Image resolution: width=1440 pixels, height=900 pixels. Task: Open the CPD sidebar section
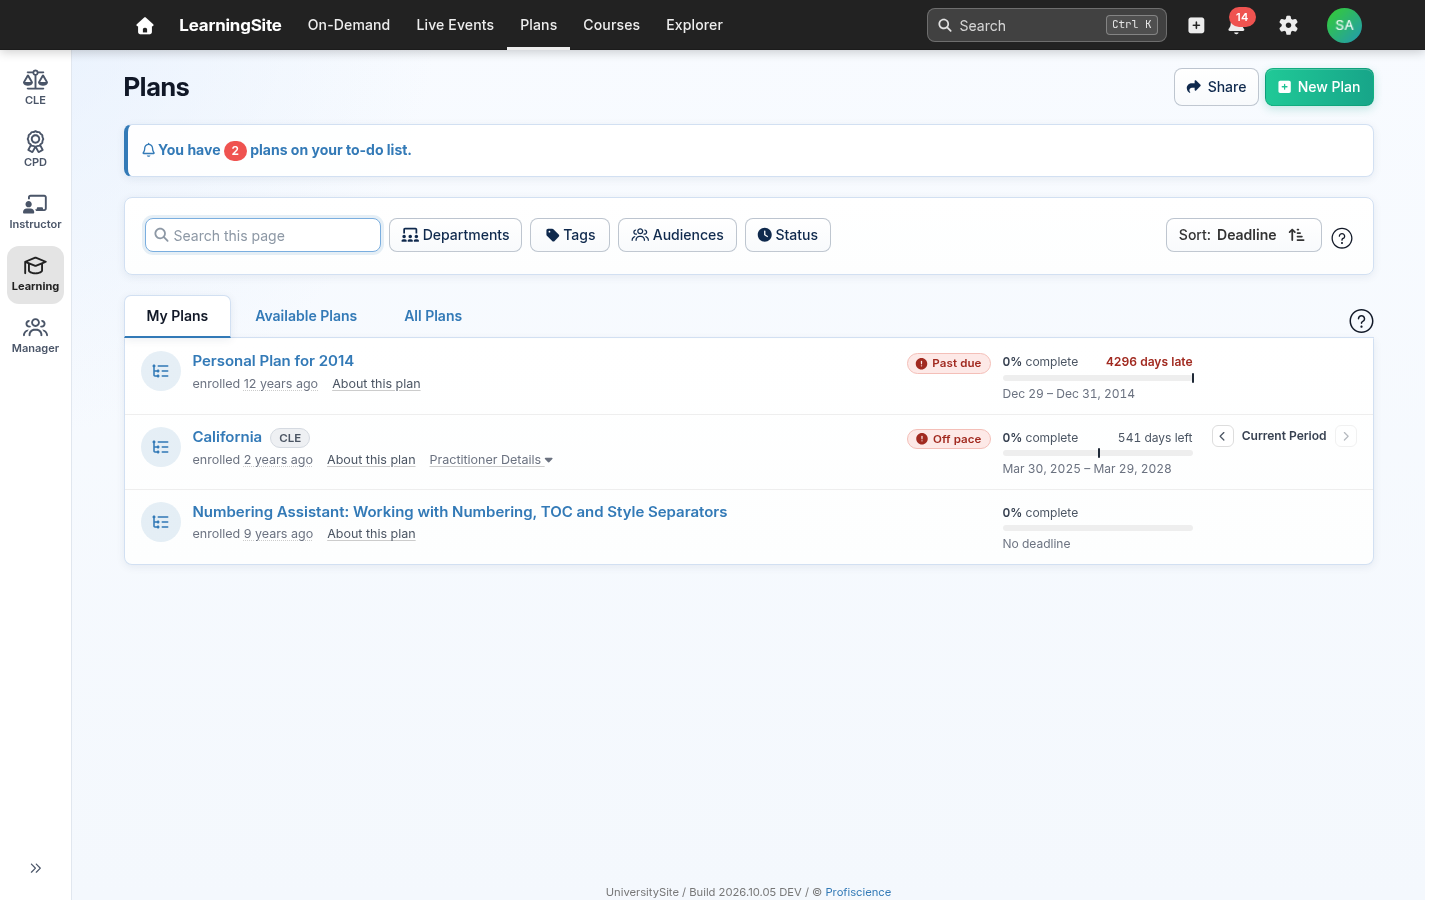[x=35, y=149]
